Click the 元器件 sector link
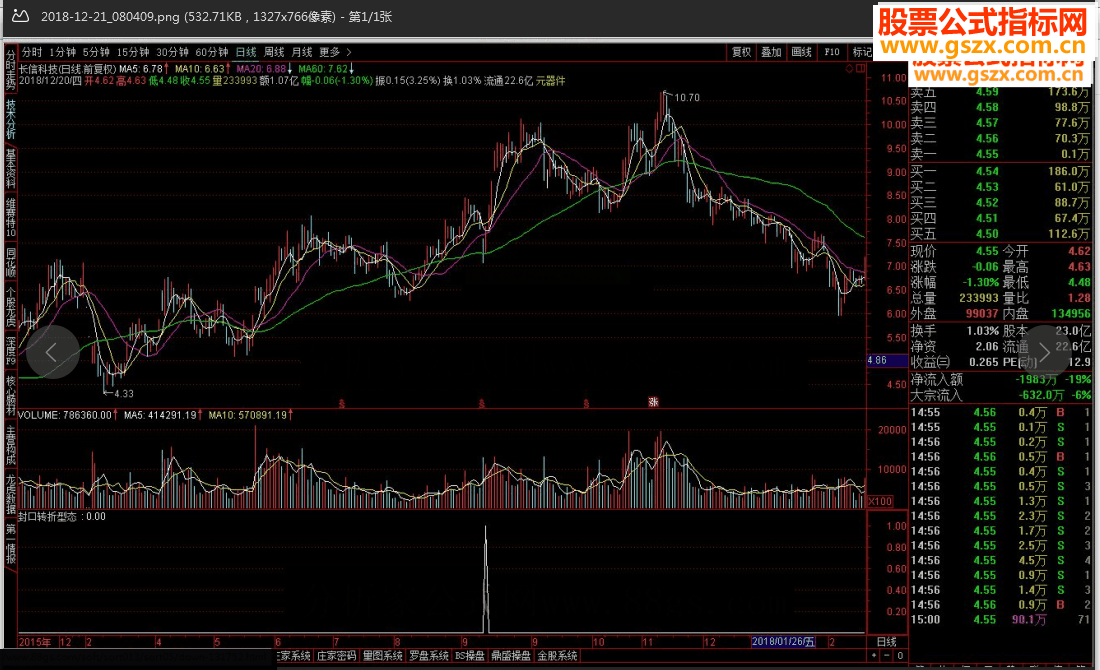Viewport: 1100px width, 670px height. (551, 81)
